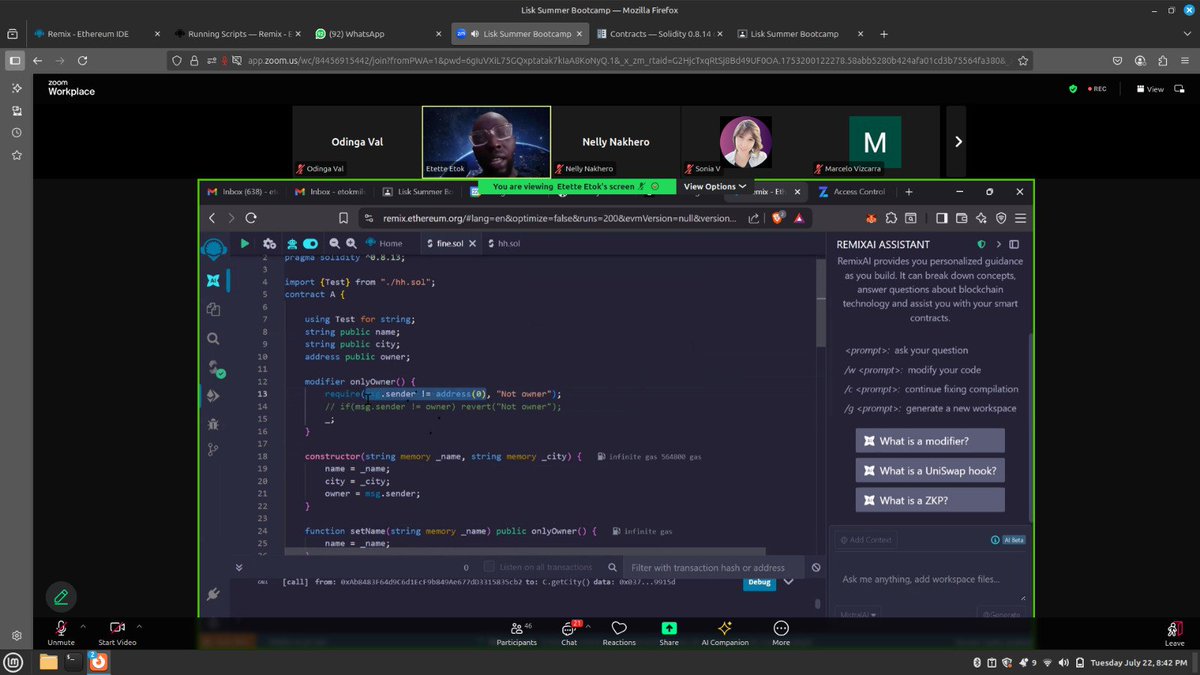Open the Debugger bug icon in sidebar
This screenshot has width=1200, height=675.
(213, 423)
